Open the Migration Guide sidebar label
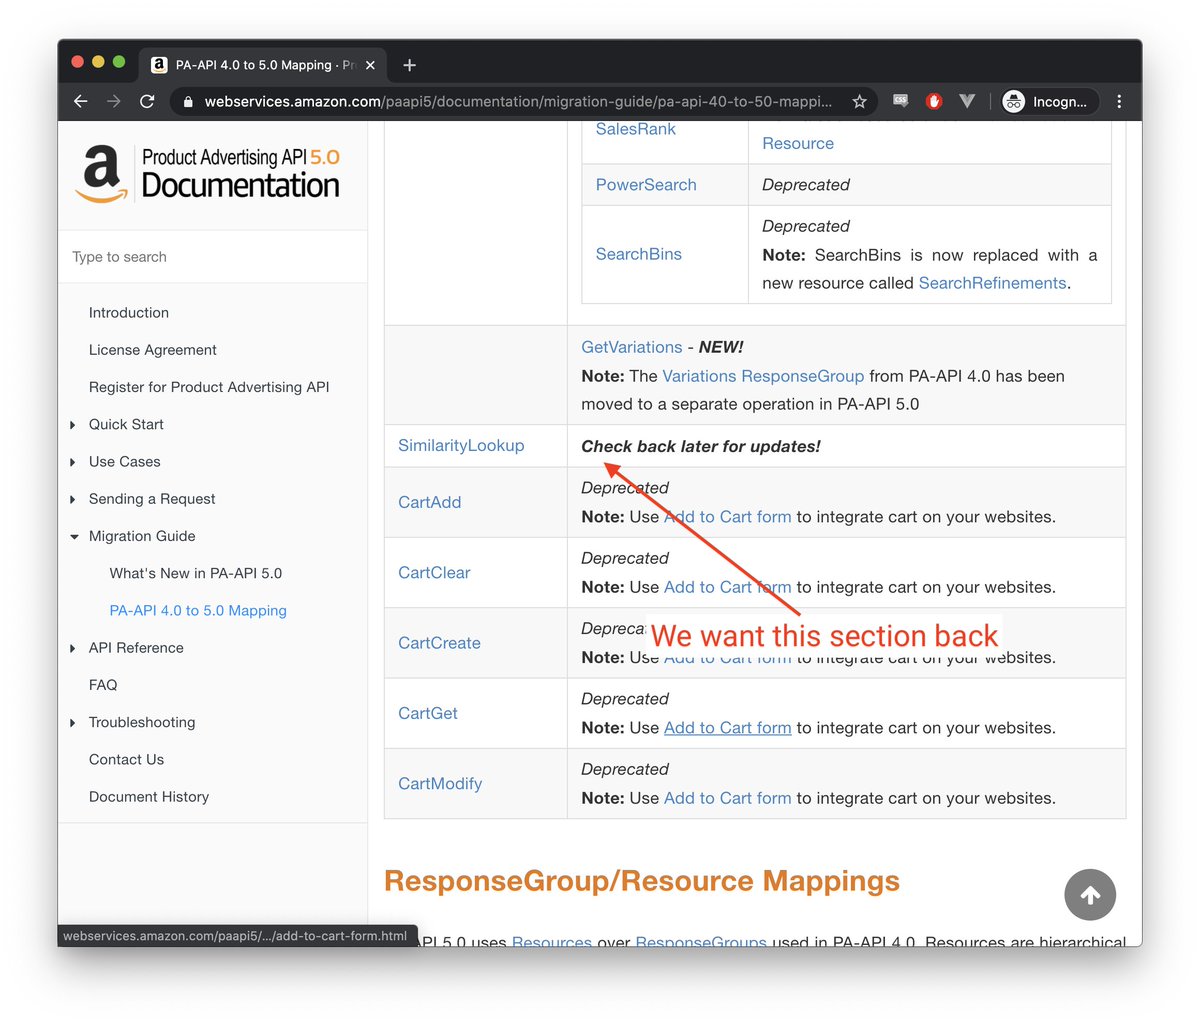Screen dimensions: 1200x1023 [142, 536]
